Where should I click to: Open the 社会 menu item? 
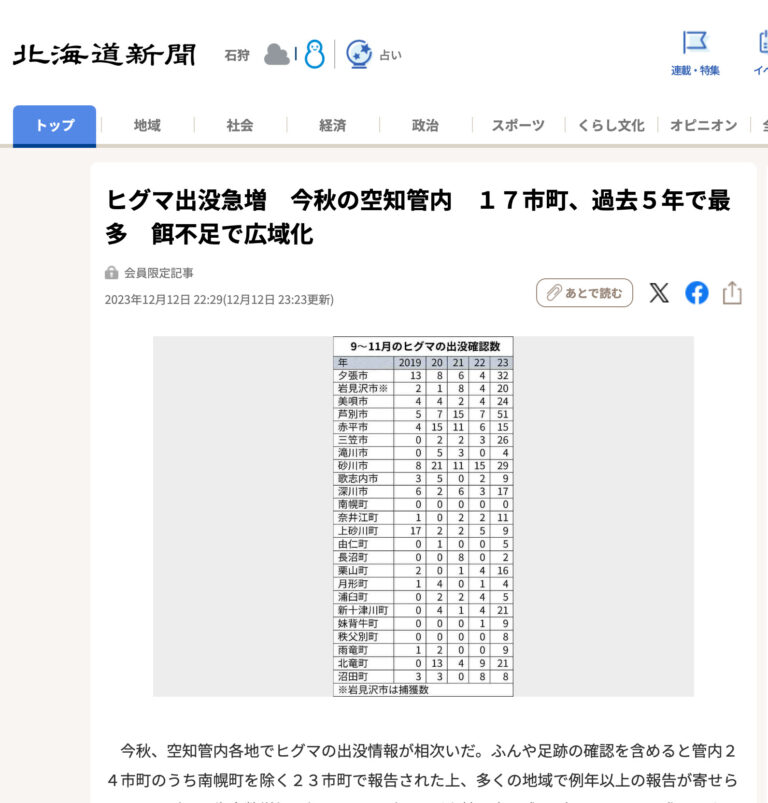click(x=240, y=126)
